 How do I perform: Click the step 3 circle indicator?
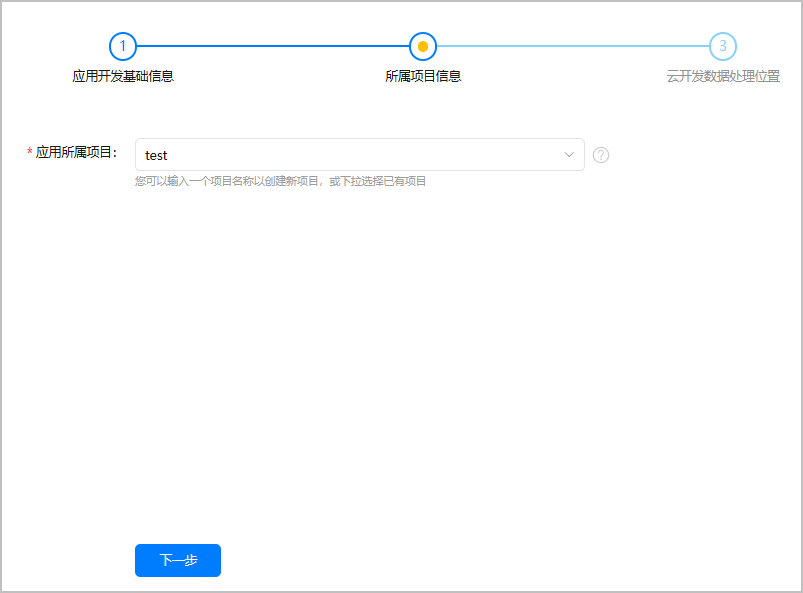[x=723, y=46]
